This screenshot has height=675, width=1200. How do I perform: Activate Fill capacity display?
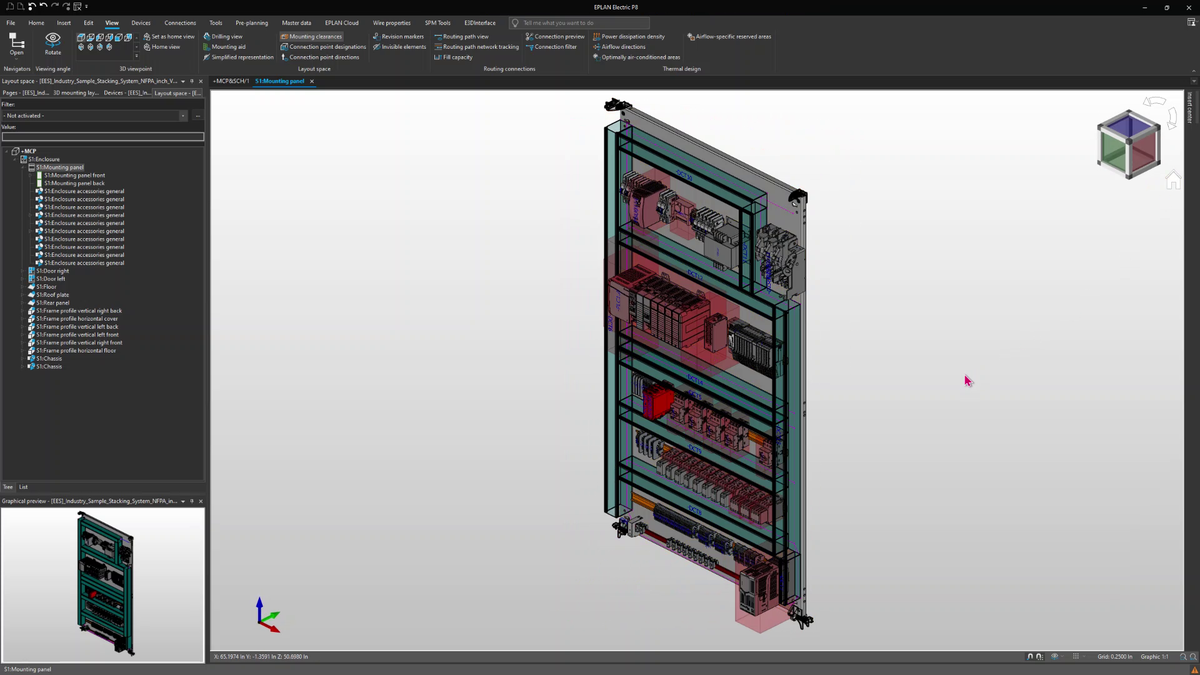(453, 57)
